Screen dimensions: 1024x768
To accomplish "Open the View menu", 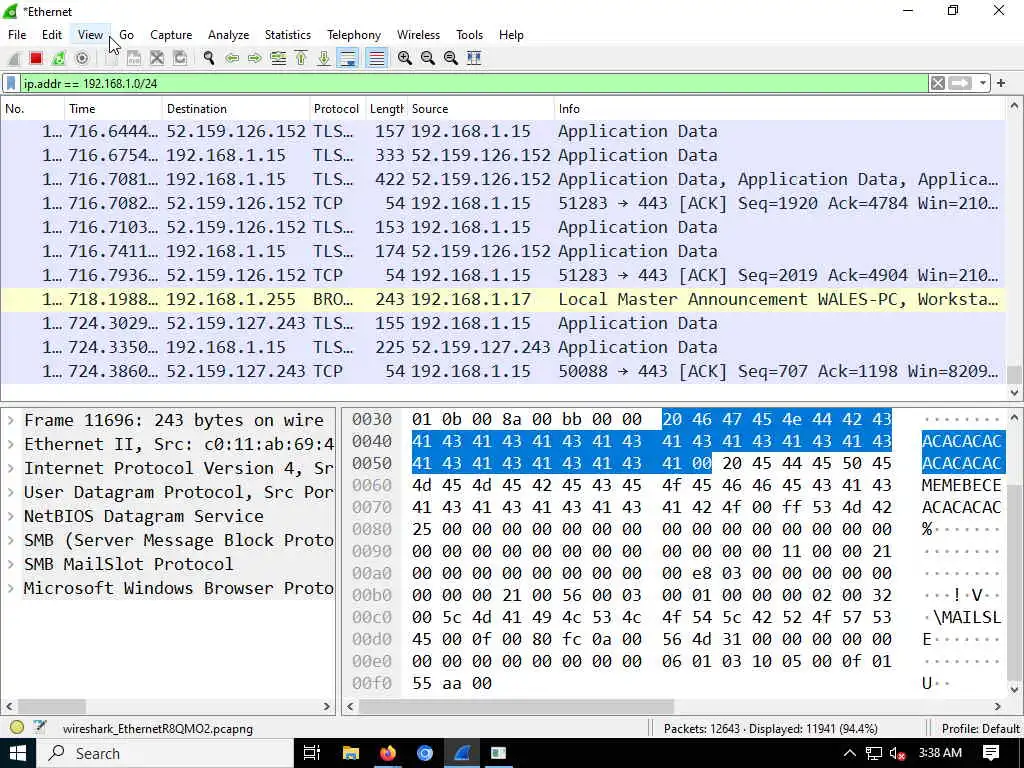I will click(x=90, y=35).
